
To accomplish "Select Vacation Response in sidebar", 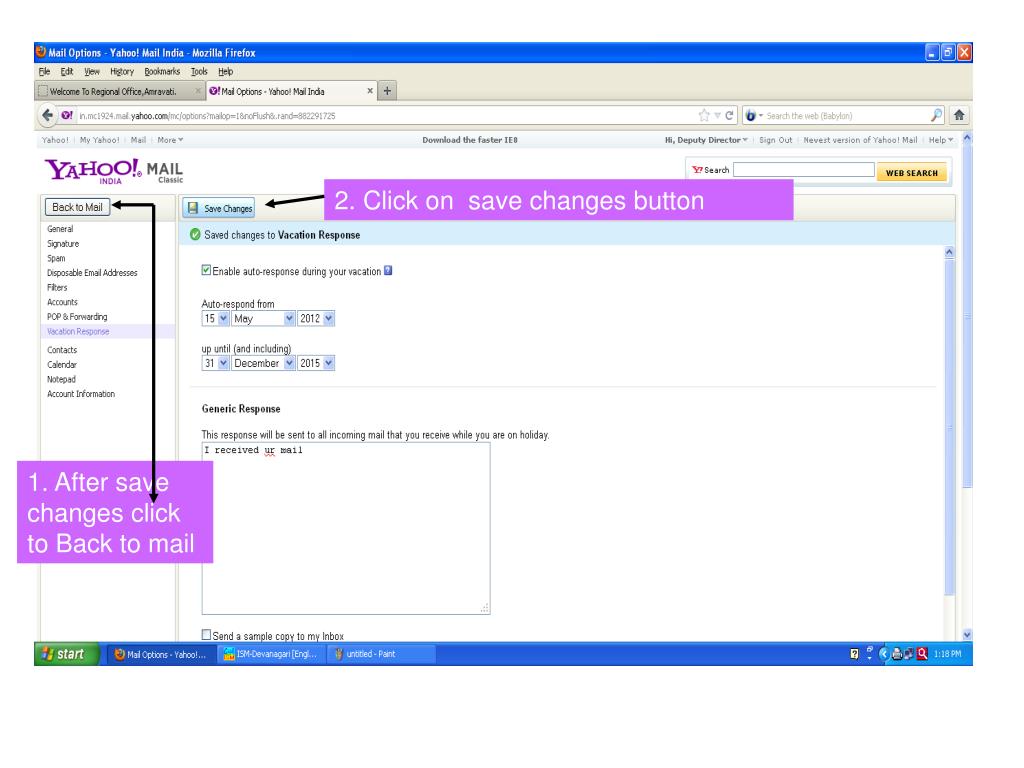I will click(78, 331).
